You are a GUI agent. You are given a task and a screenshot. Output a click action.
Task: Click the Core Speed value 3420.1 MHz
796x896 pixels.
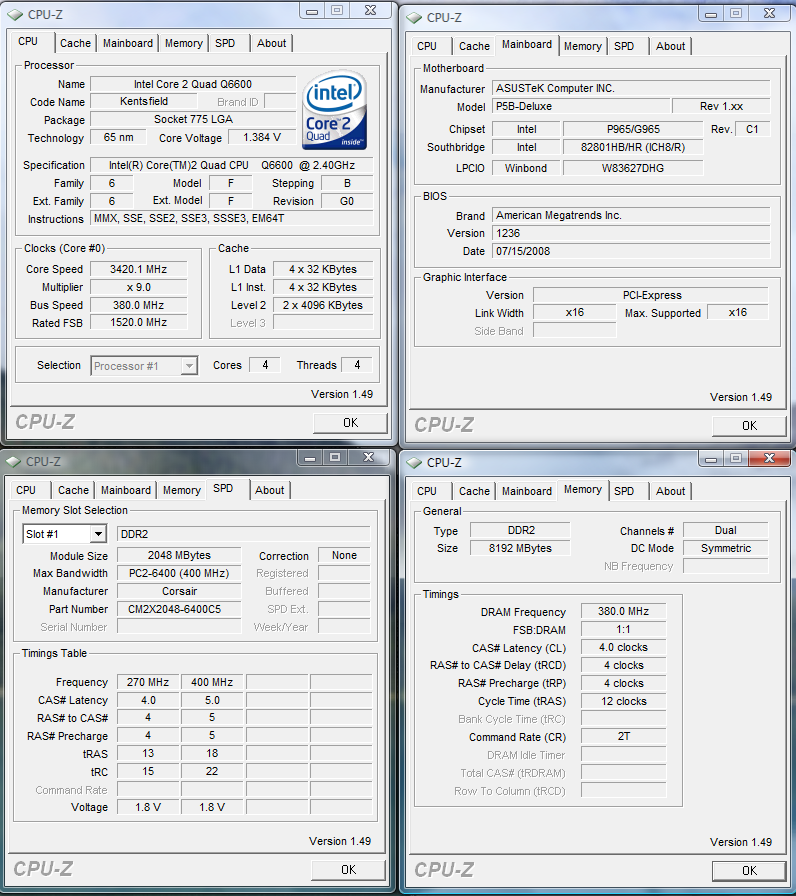point(138,269)
